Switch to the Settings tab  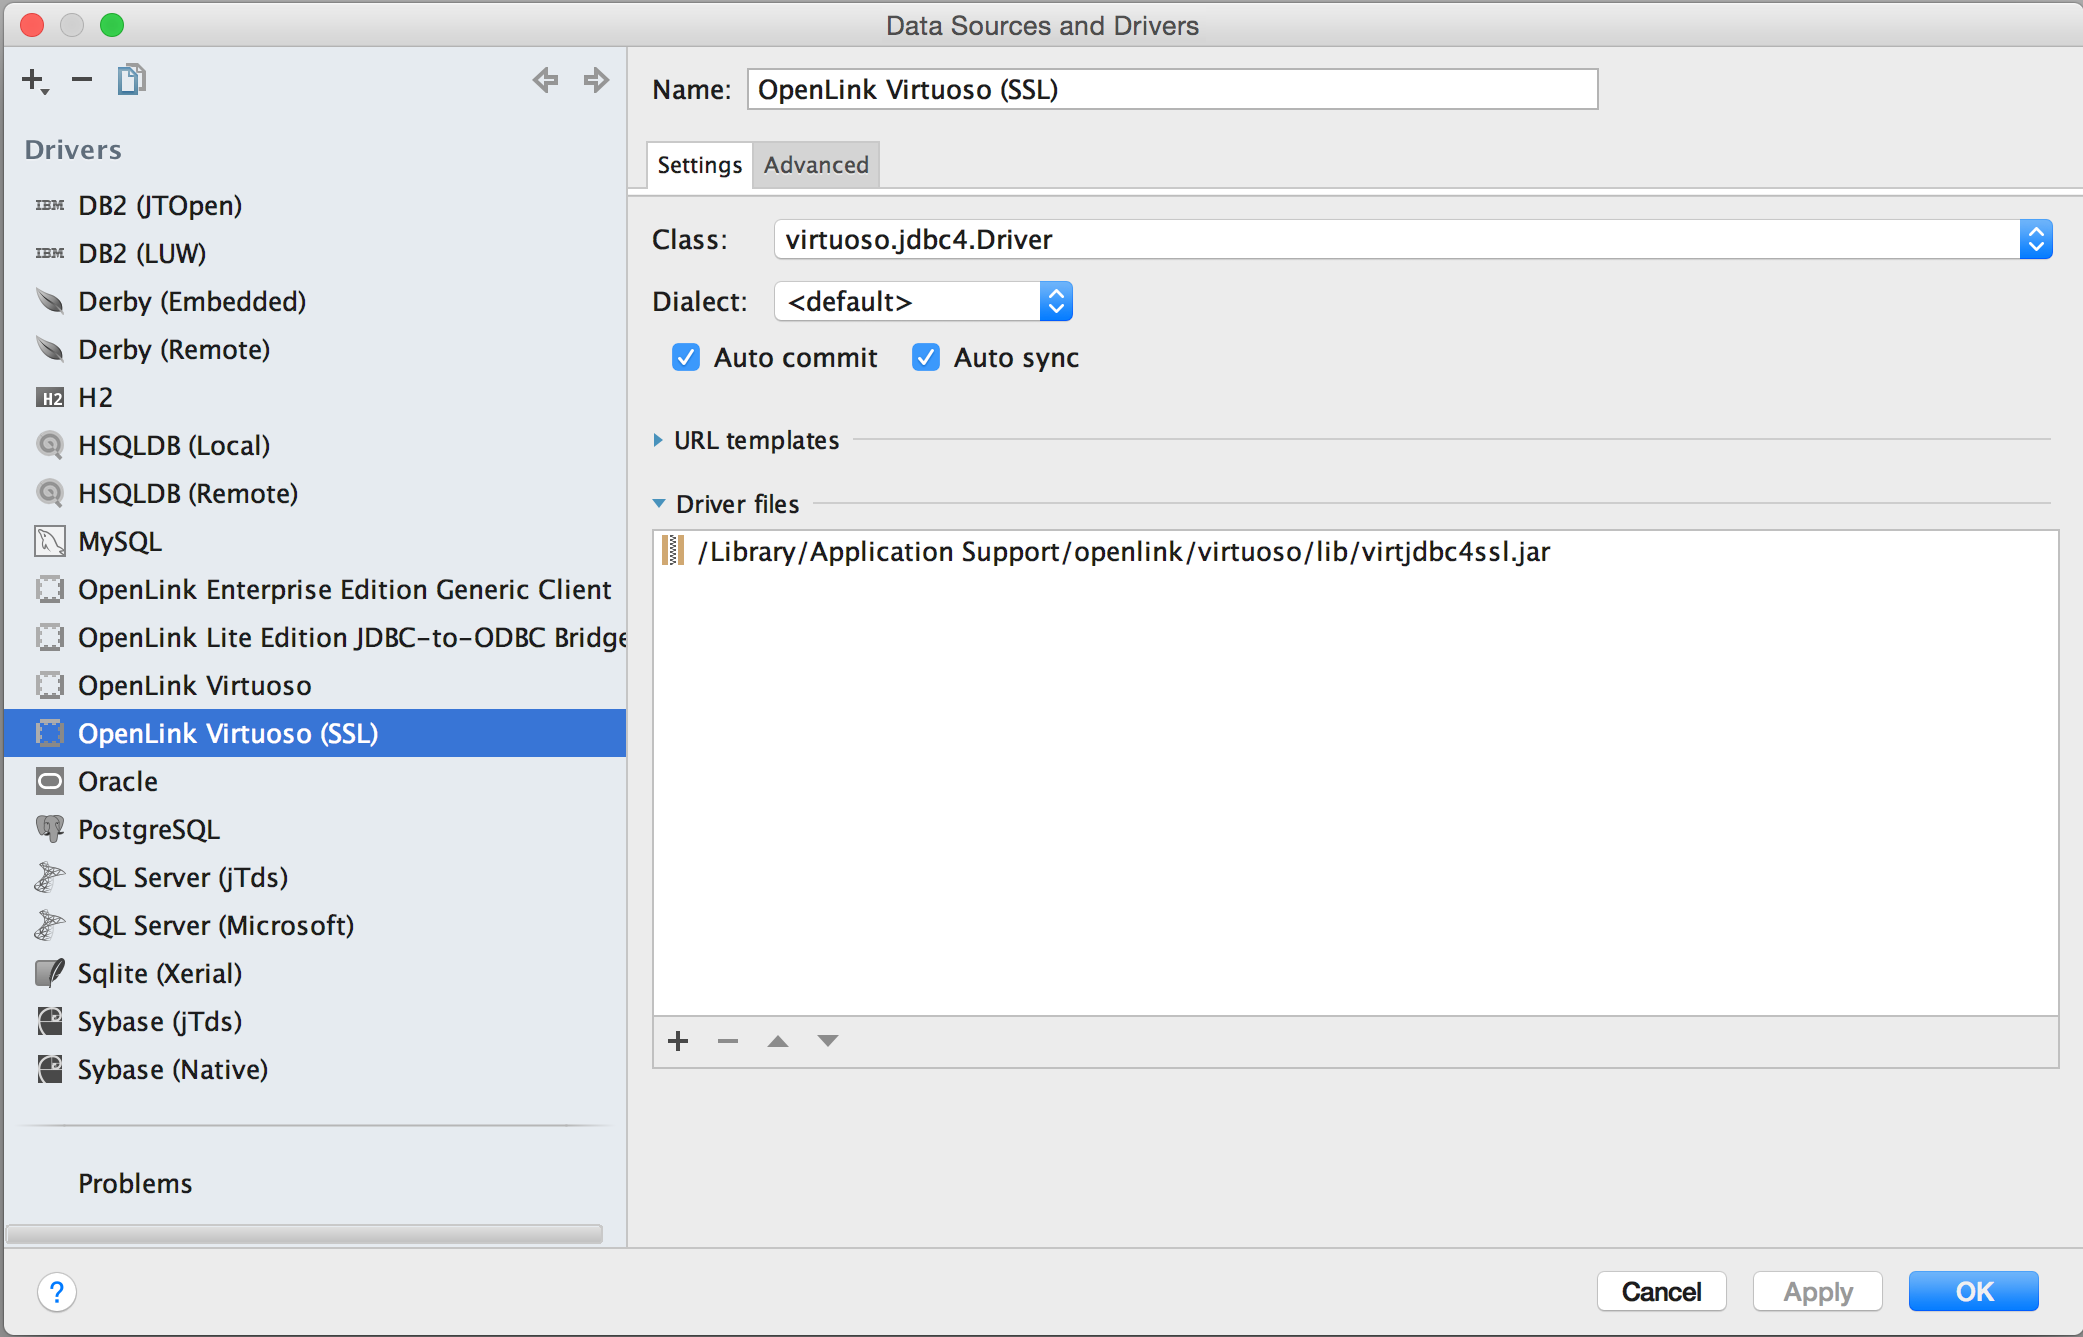tap(700, 165)
